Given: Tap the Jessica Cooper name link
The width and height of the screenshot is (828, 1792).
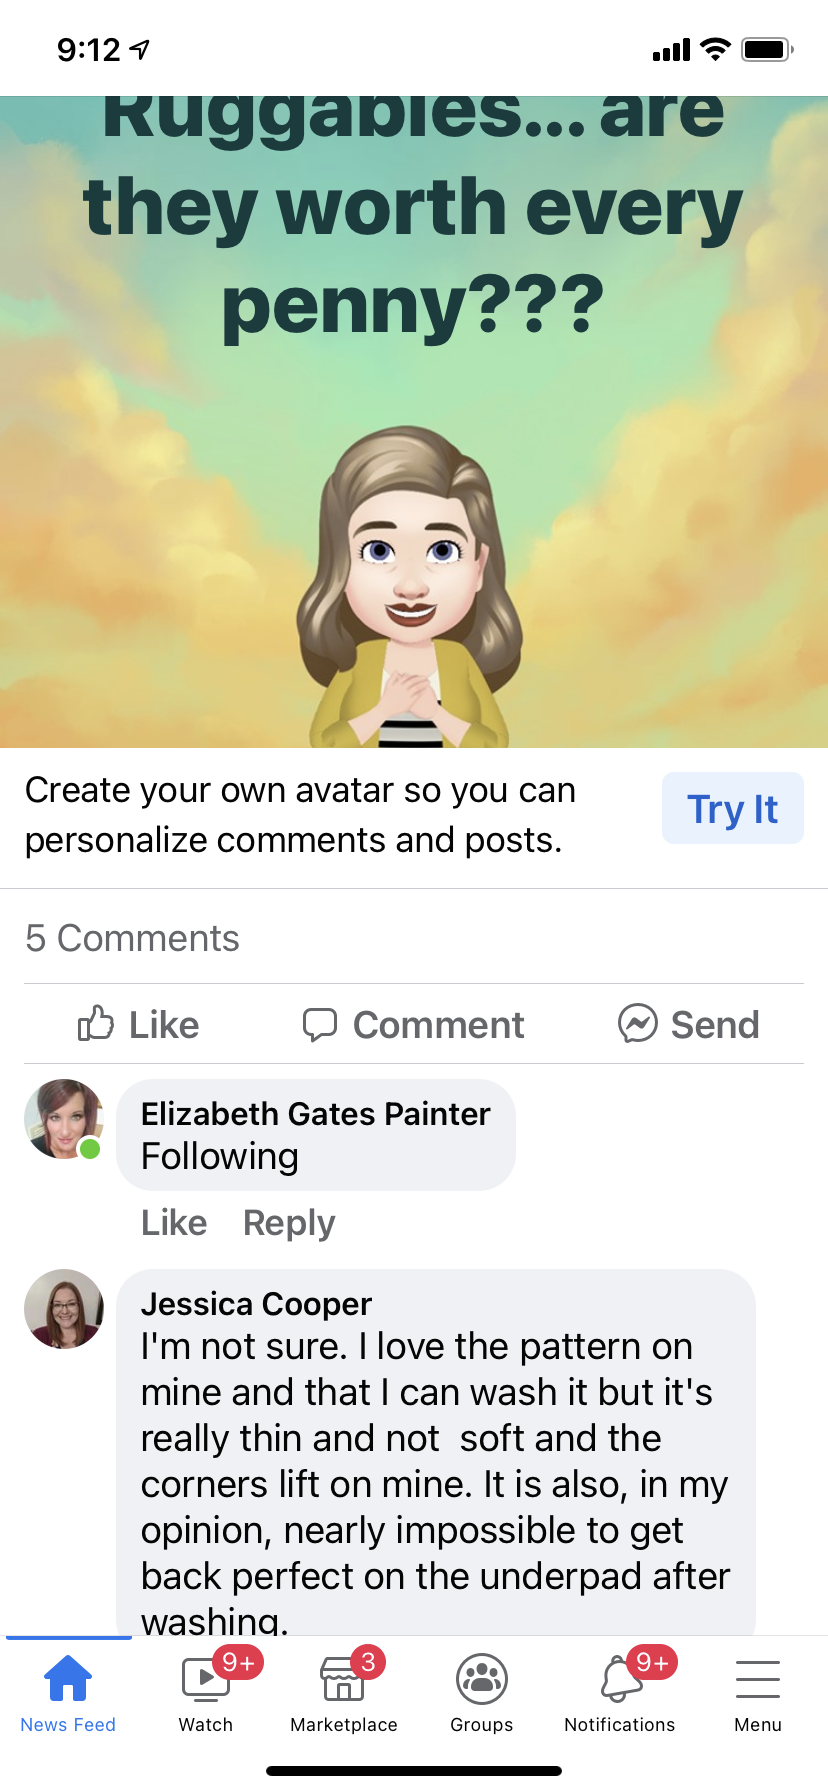Looking at the screenshot, I should (x=256, y=1304).
